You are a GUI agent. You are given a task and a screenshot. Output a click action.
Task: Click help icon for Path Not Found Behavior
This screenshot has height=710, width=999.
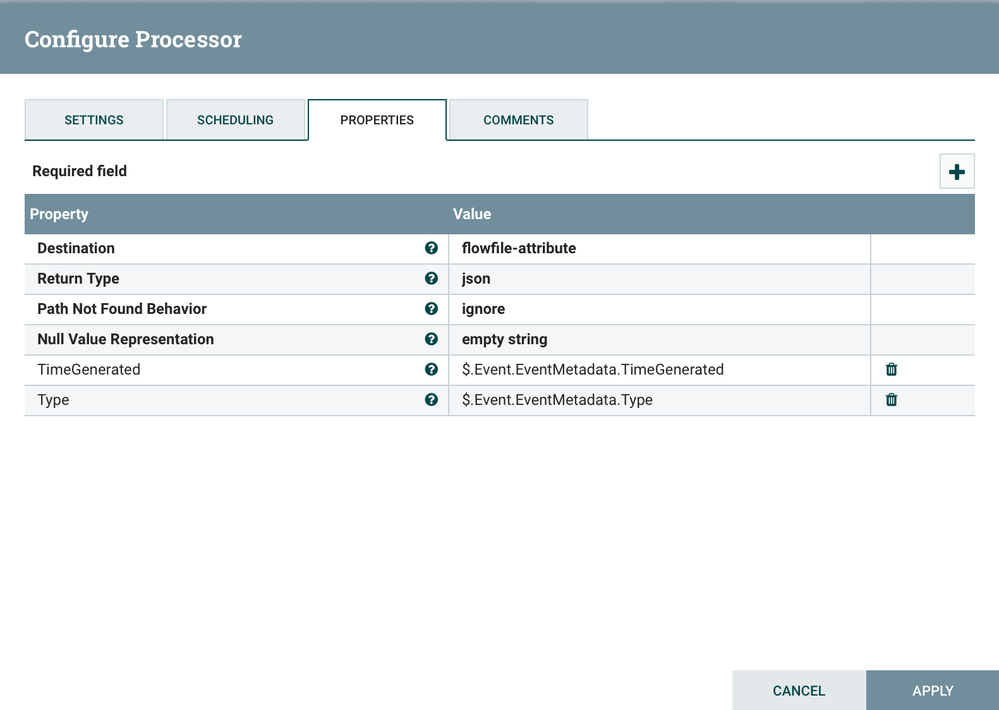[431, 309]
